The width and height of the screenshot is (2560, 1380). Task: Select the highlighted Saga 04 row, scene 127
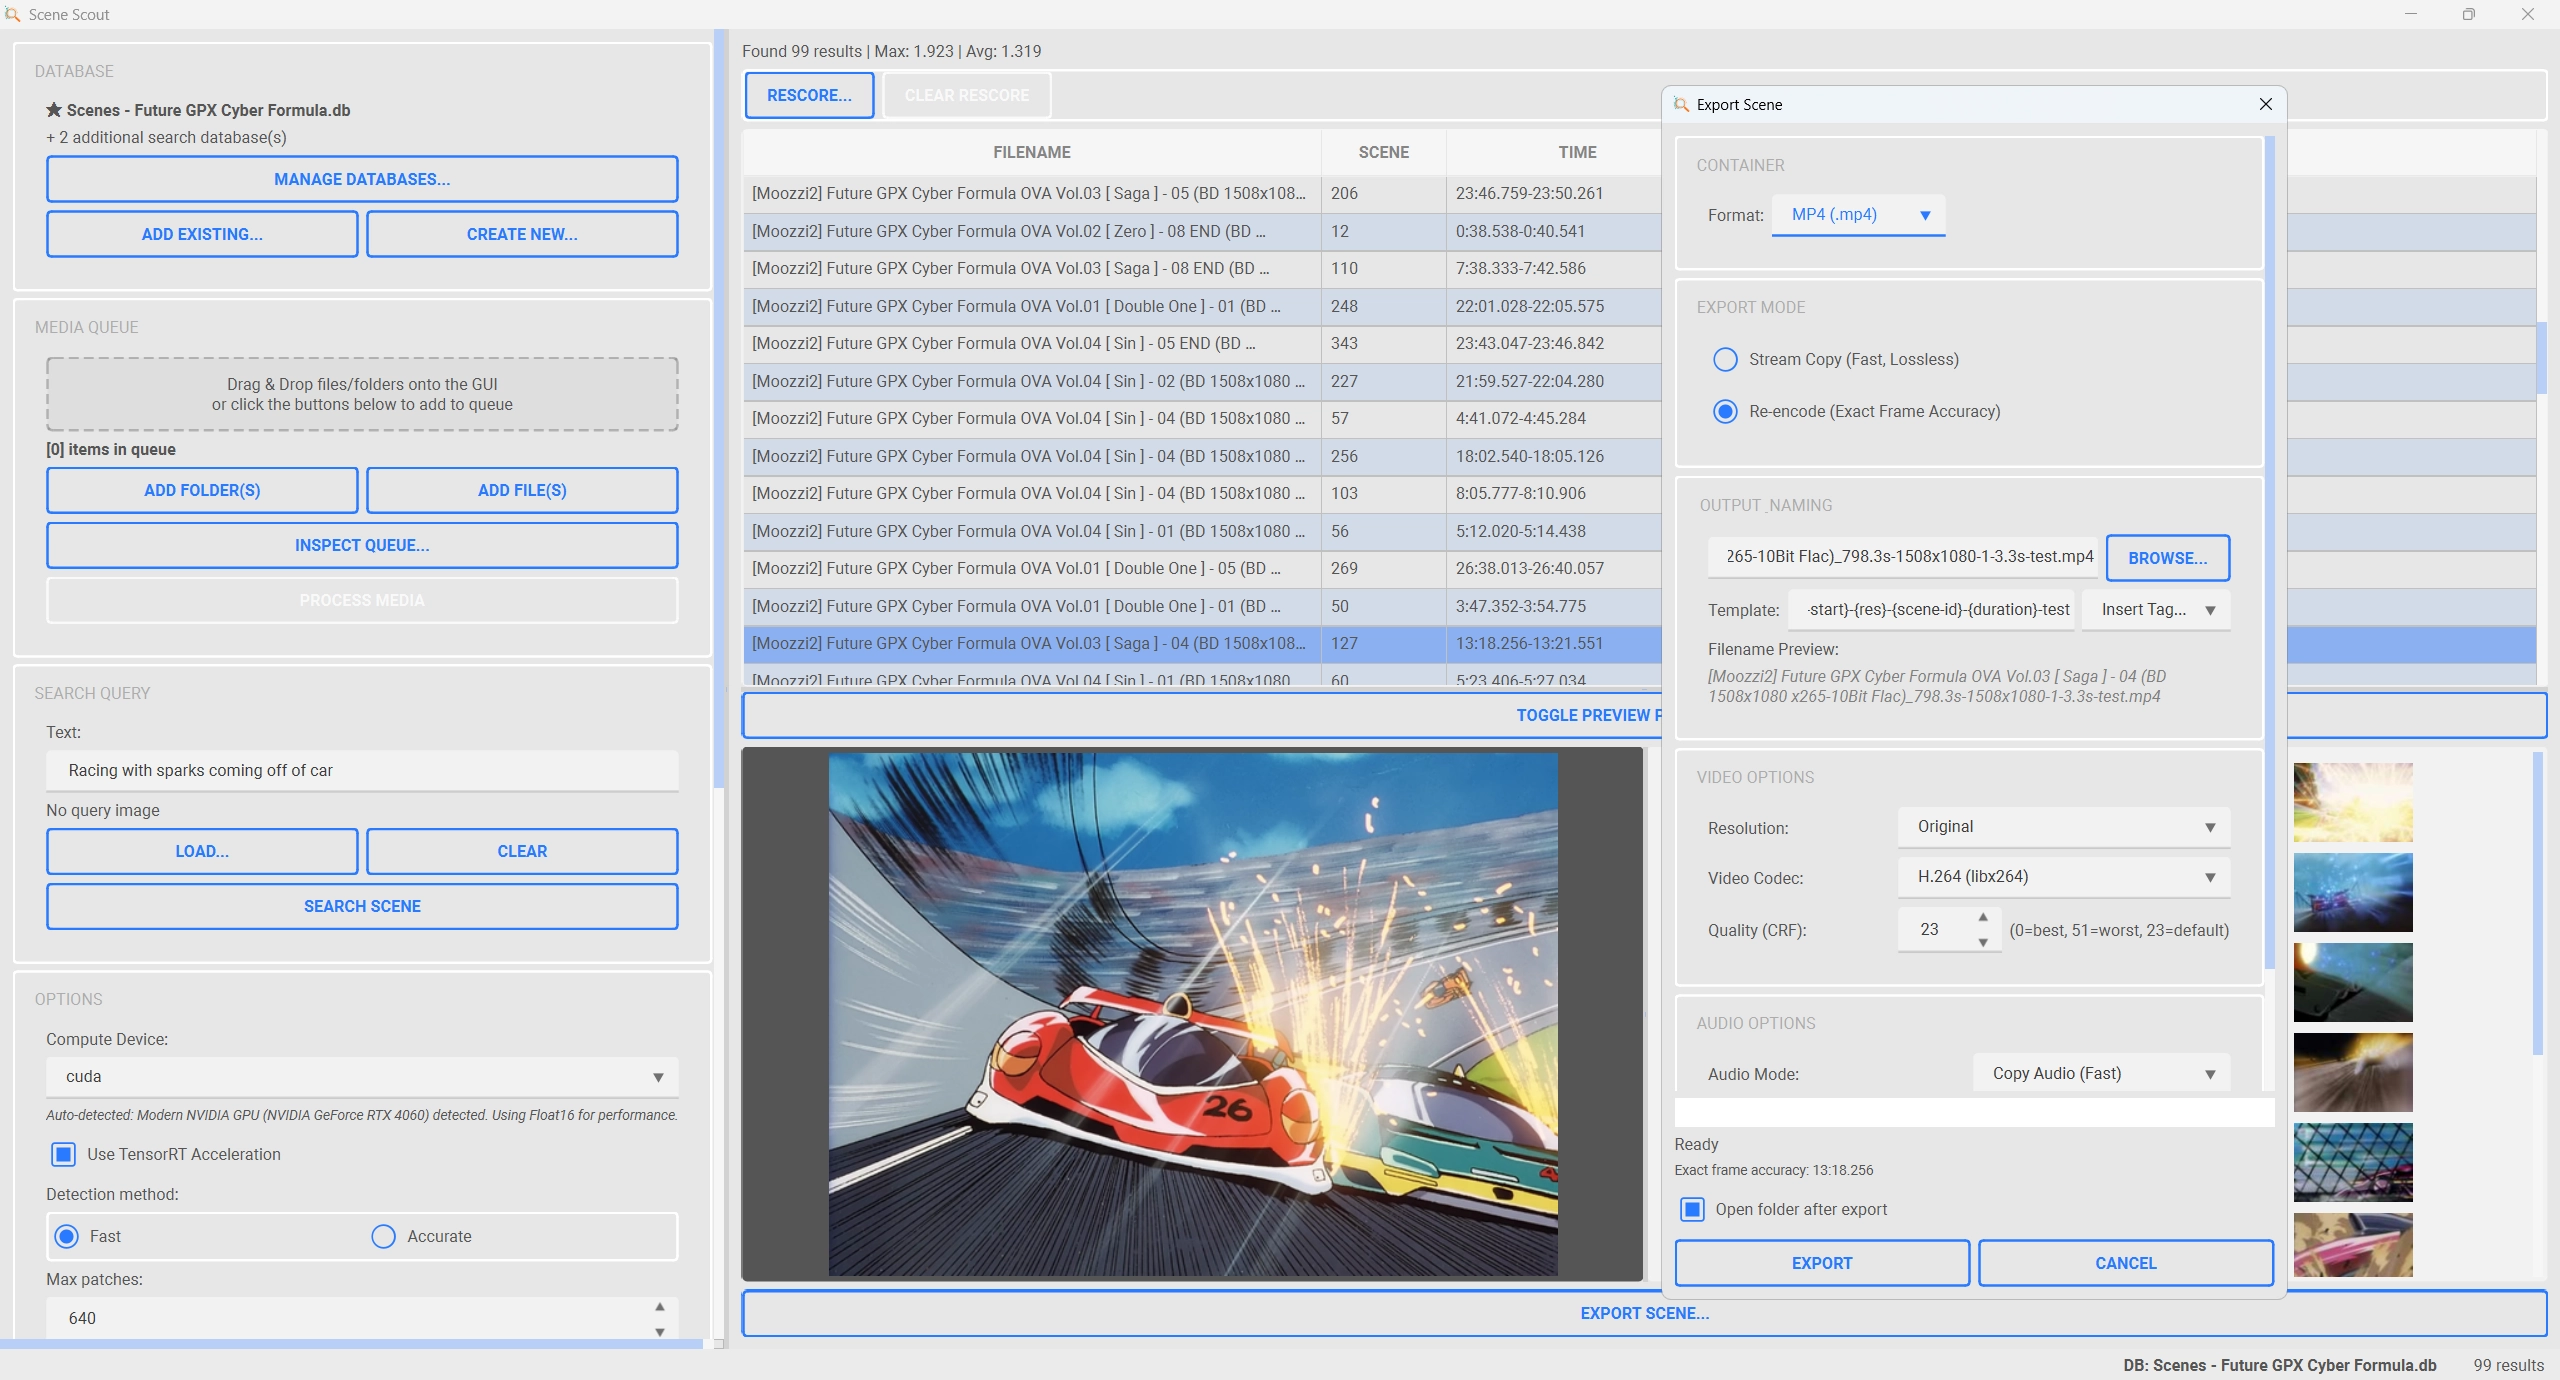[x=1202, y=643]
